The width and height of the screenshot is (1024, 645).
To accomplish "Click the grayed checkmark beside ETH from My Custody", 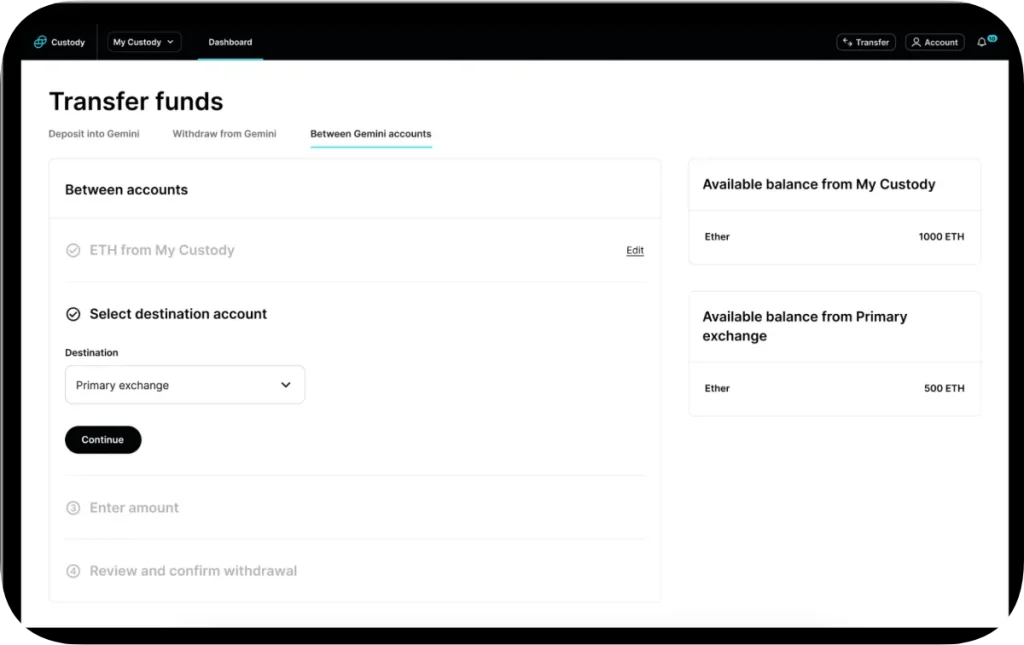I will [x=73, y=250].
